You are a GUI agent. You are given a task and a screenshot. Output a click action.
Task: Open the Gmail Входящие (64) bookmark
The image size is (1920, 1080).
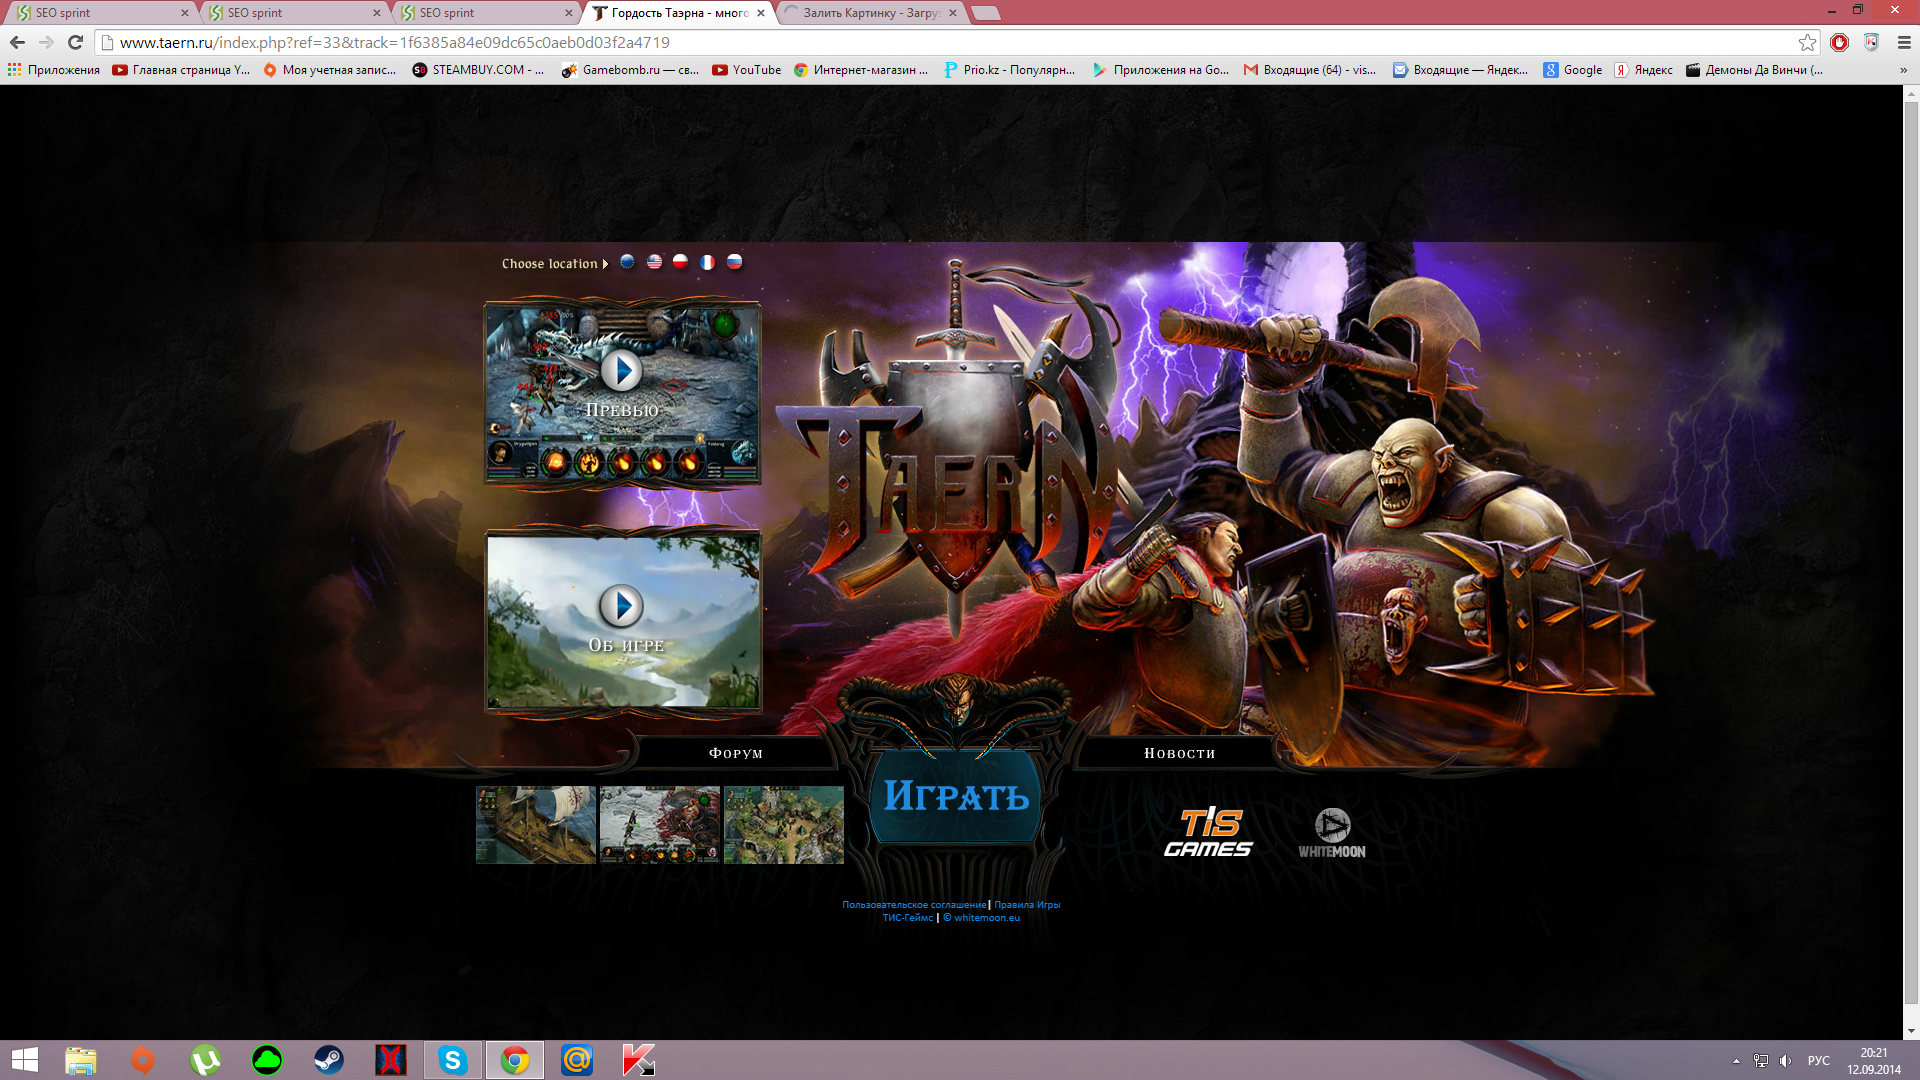(x=1310, y=70)
